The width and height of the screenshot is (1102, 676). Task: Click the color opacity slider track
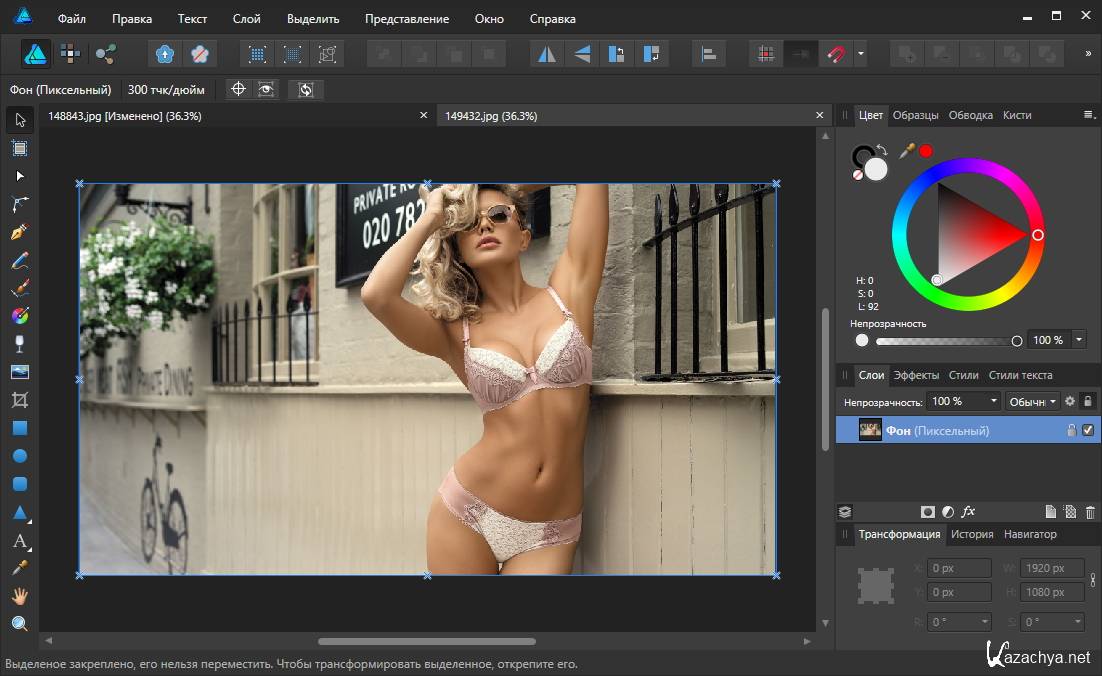click(x=945, y=341)
